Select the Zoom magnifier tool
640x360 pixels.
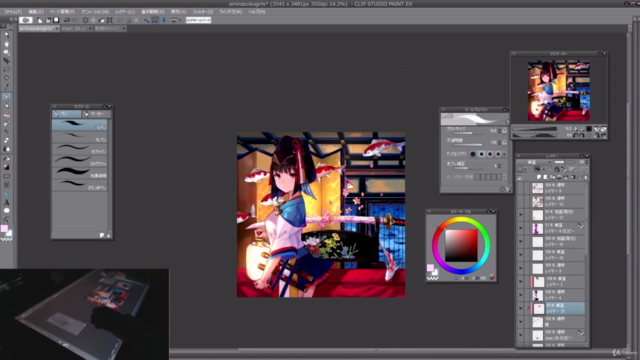pos(7,35)
